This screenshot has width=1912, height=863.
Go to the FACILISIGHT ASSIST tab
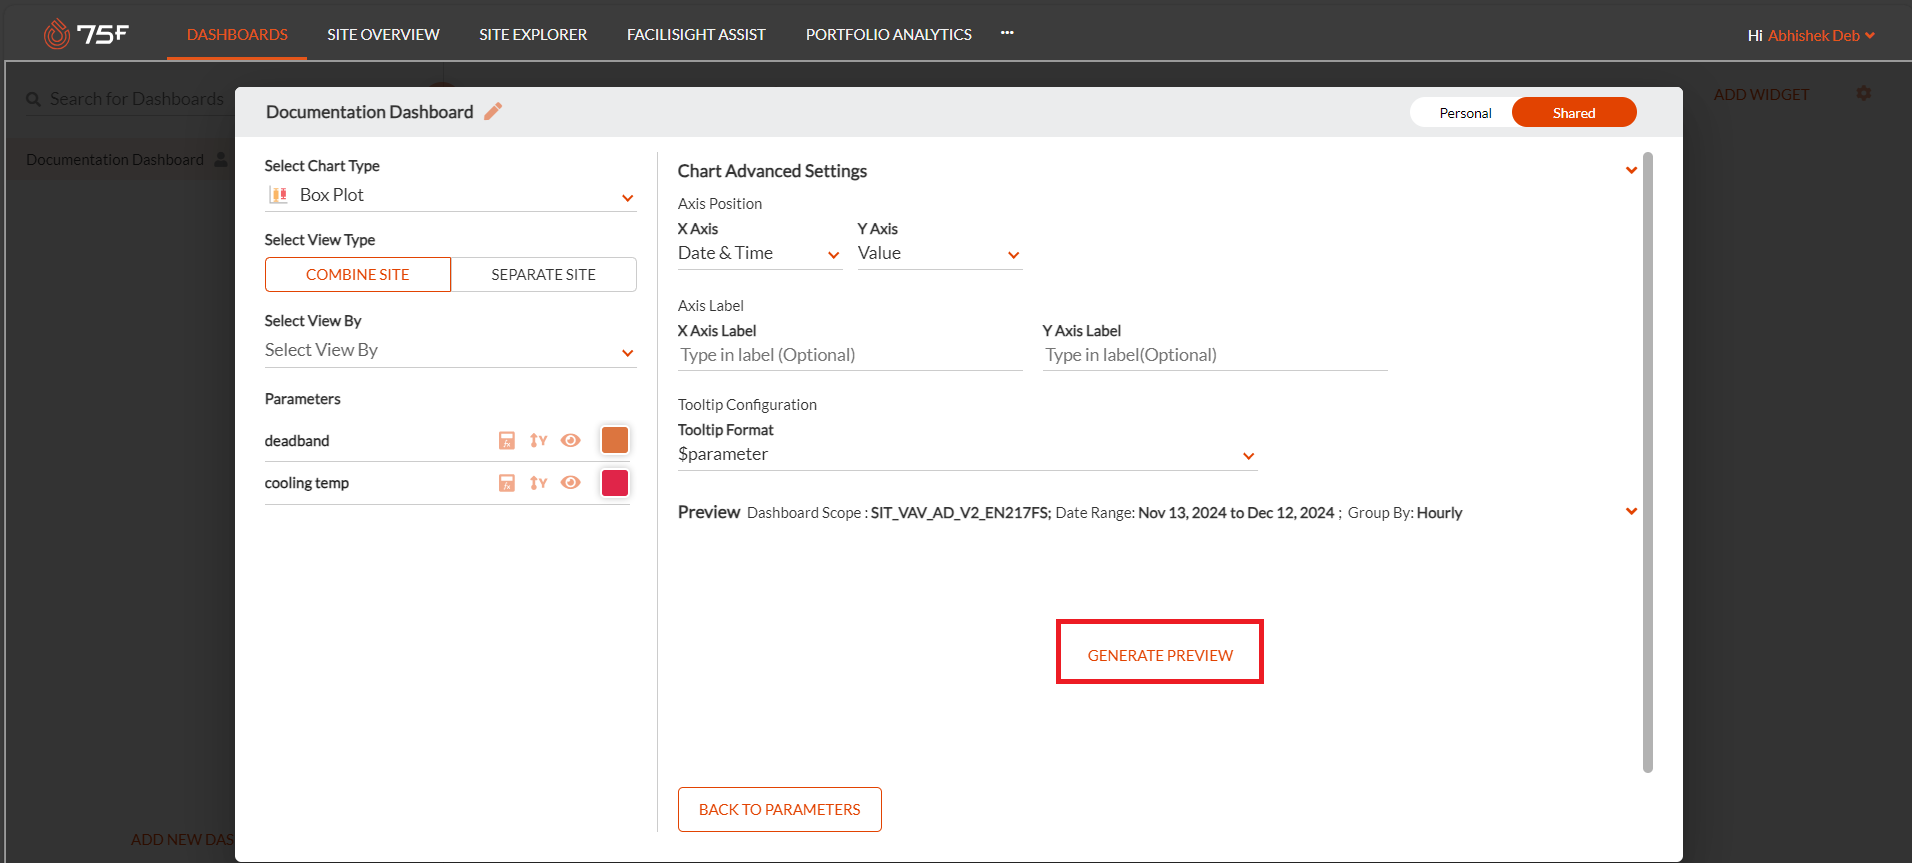696,34
